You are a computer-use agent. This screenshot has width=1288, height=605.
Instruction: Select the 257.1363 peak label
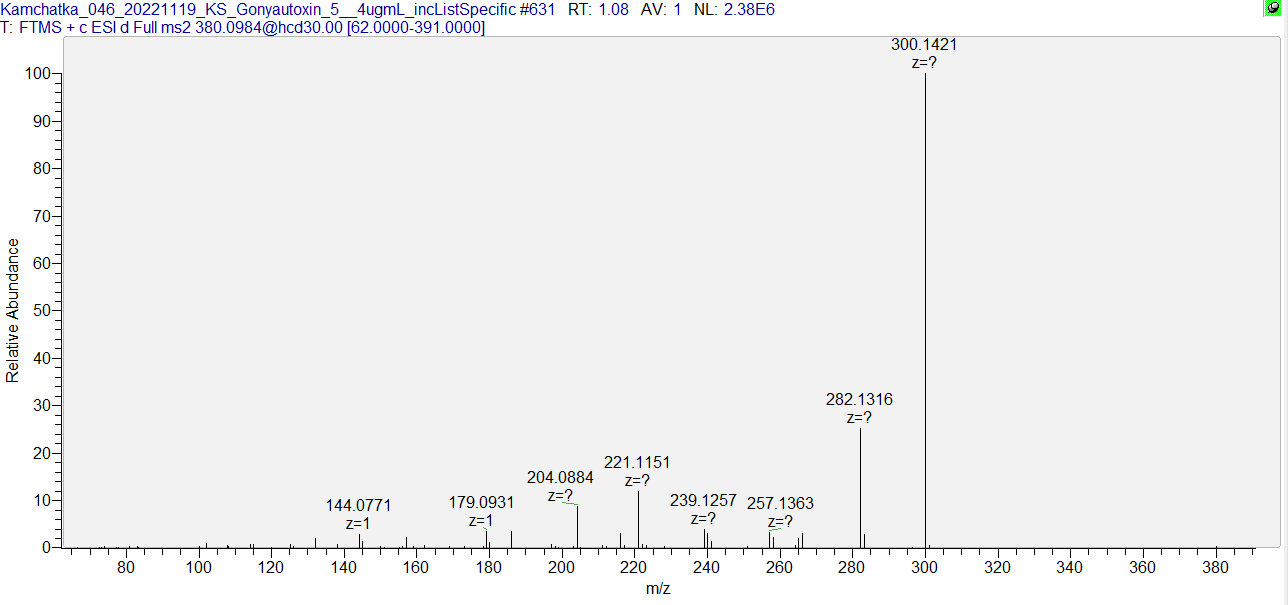(x=780, y=504)
